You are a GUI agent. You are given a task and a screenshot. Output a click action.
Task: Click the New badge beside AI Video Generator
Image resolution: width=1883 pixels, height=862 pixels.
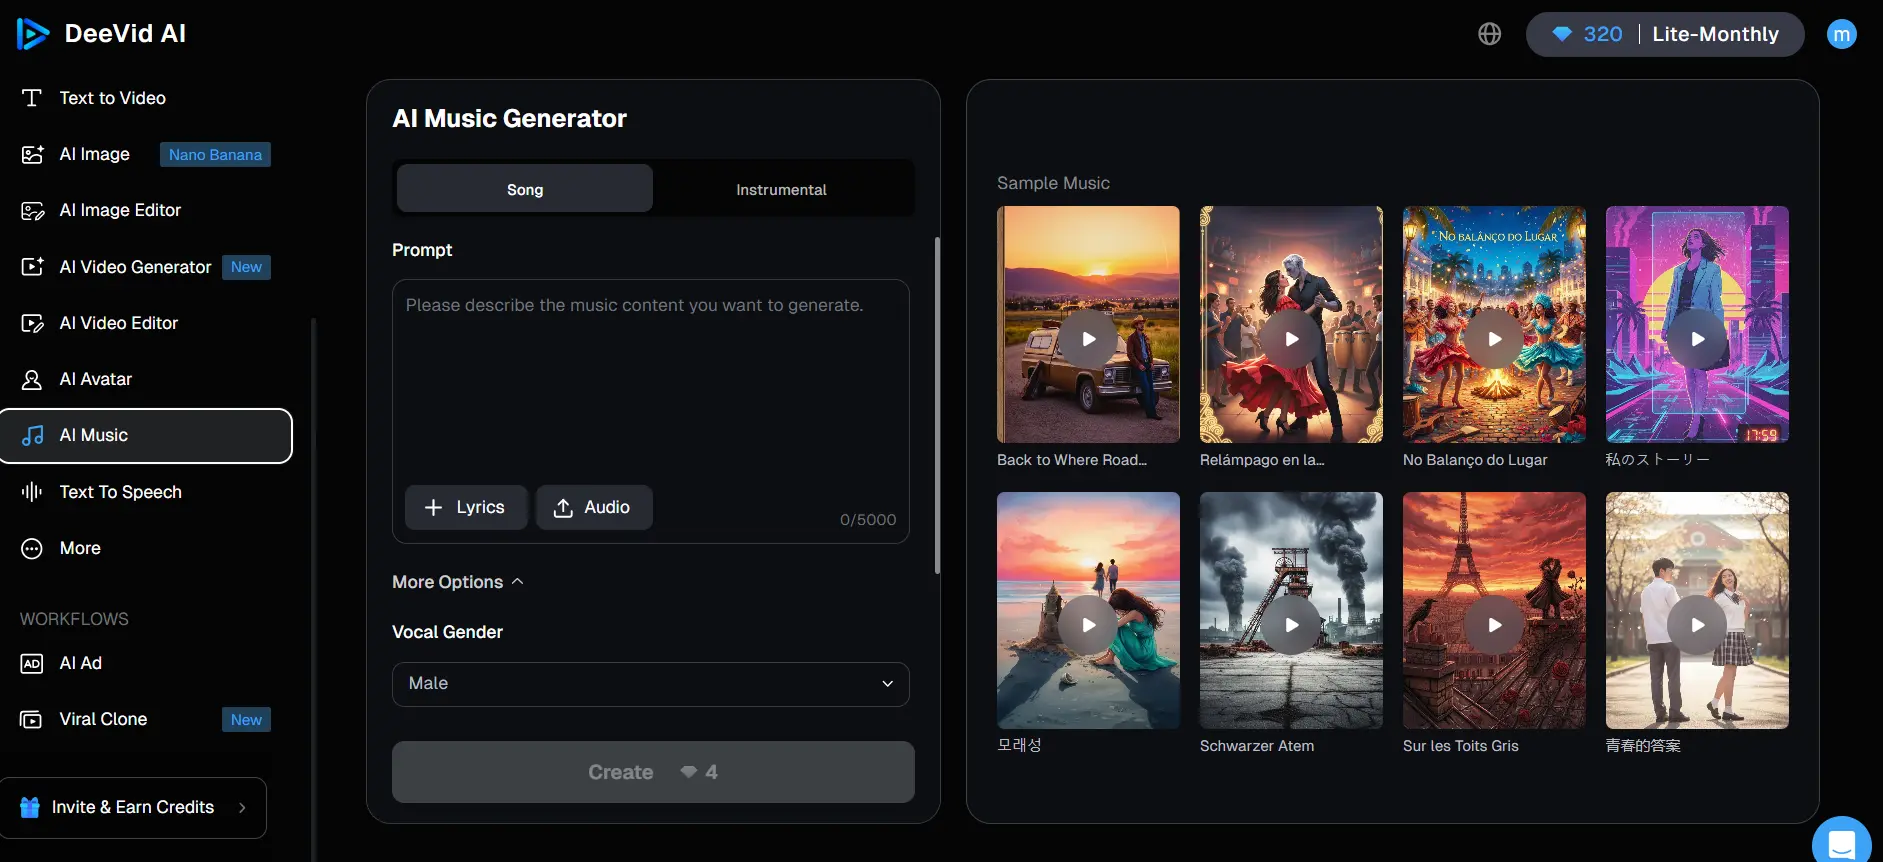pos(246,267)
